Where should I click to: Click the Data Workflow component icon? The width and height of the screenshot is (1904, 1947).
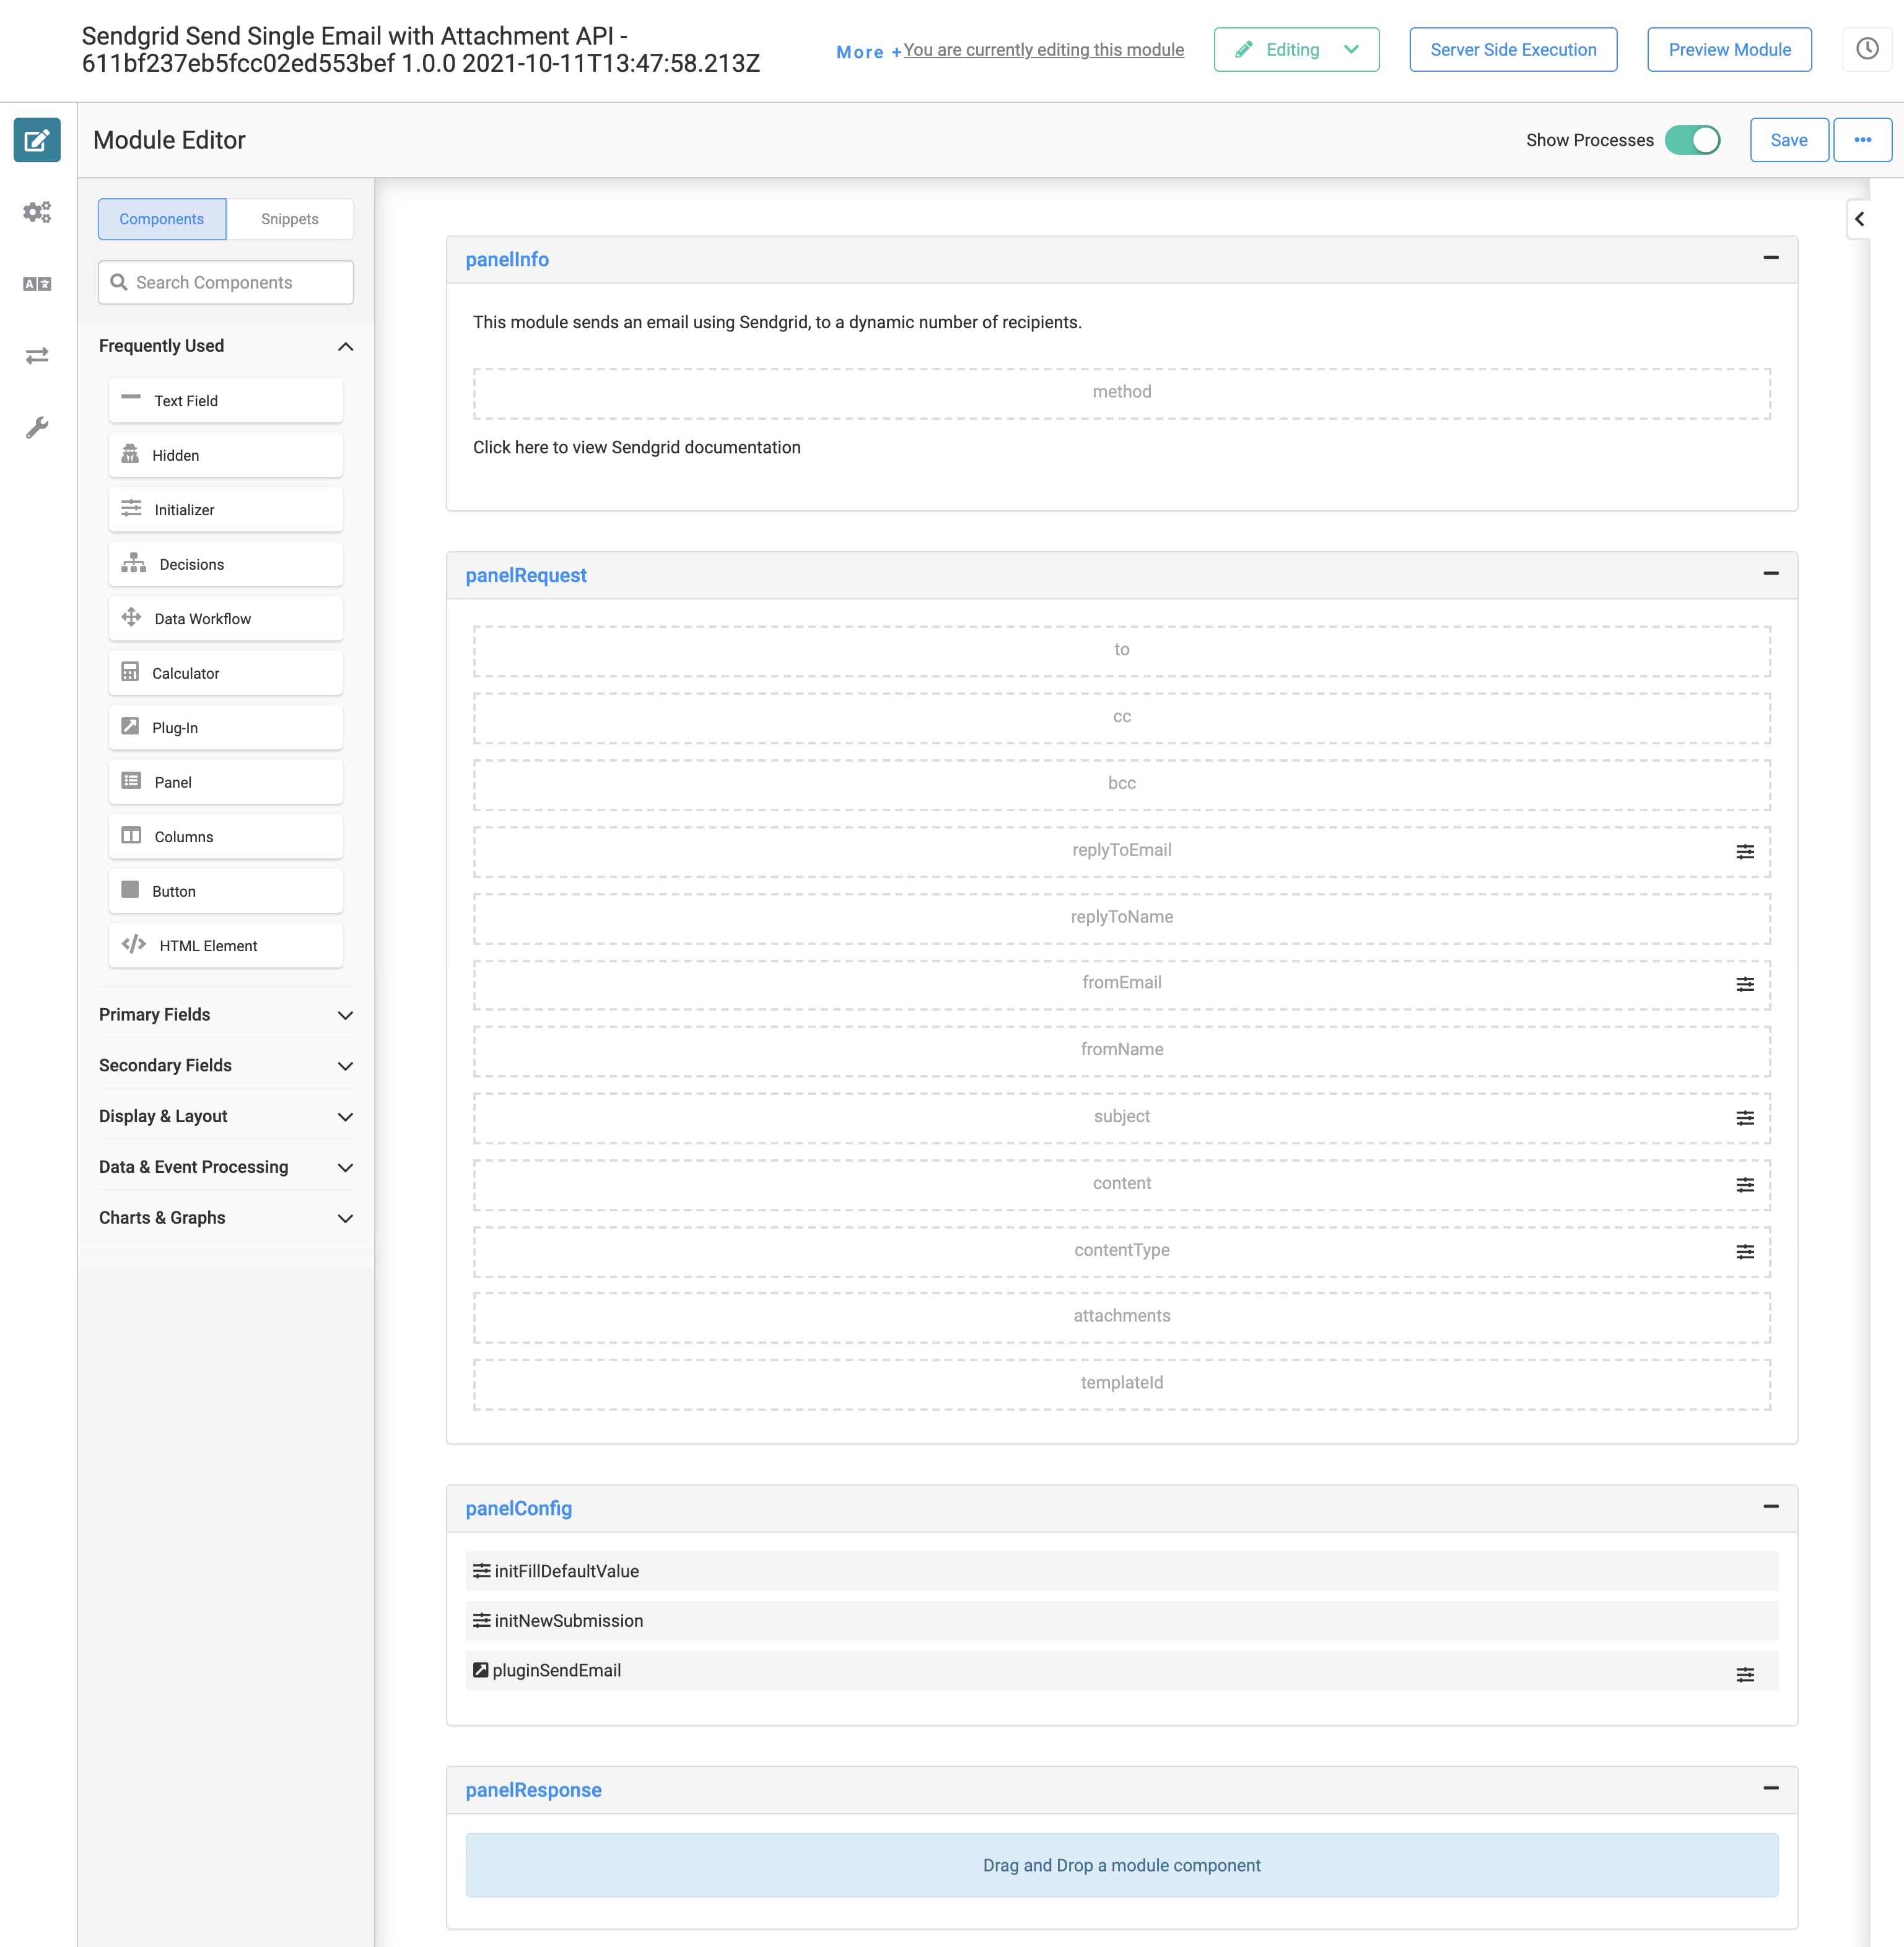coord(131,617)
